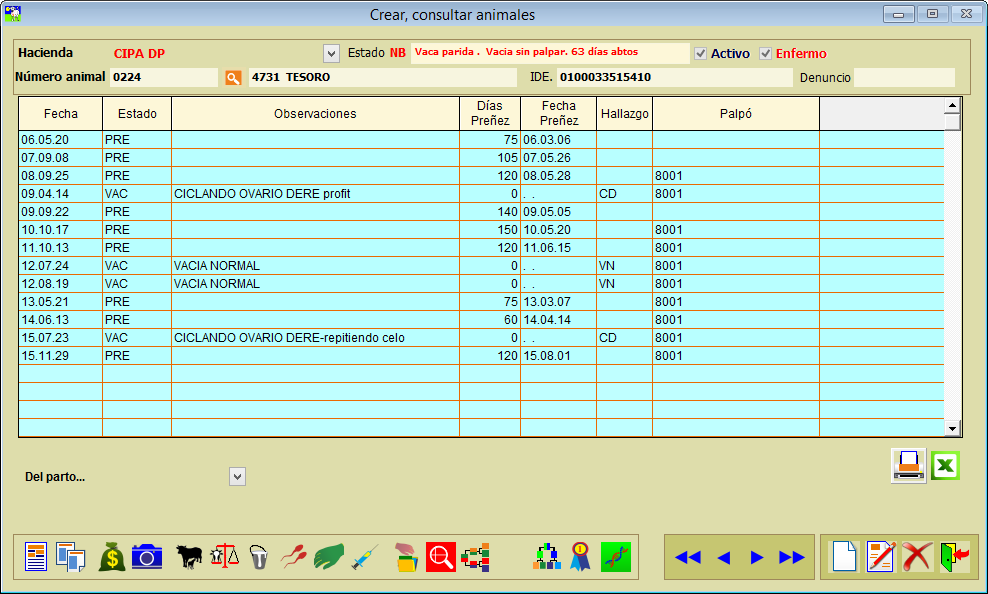Click the Observaciones column header
This screenshot has width=988, height=594.
[x=315, y=114]
